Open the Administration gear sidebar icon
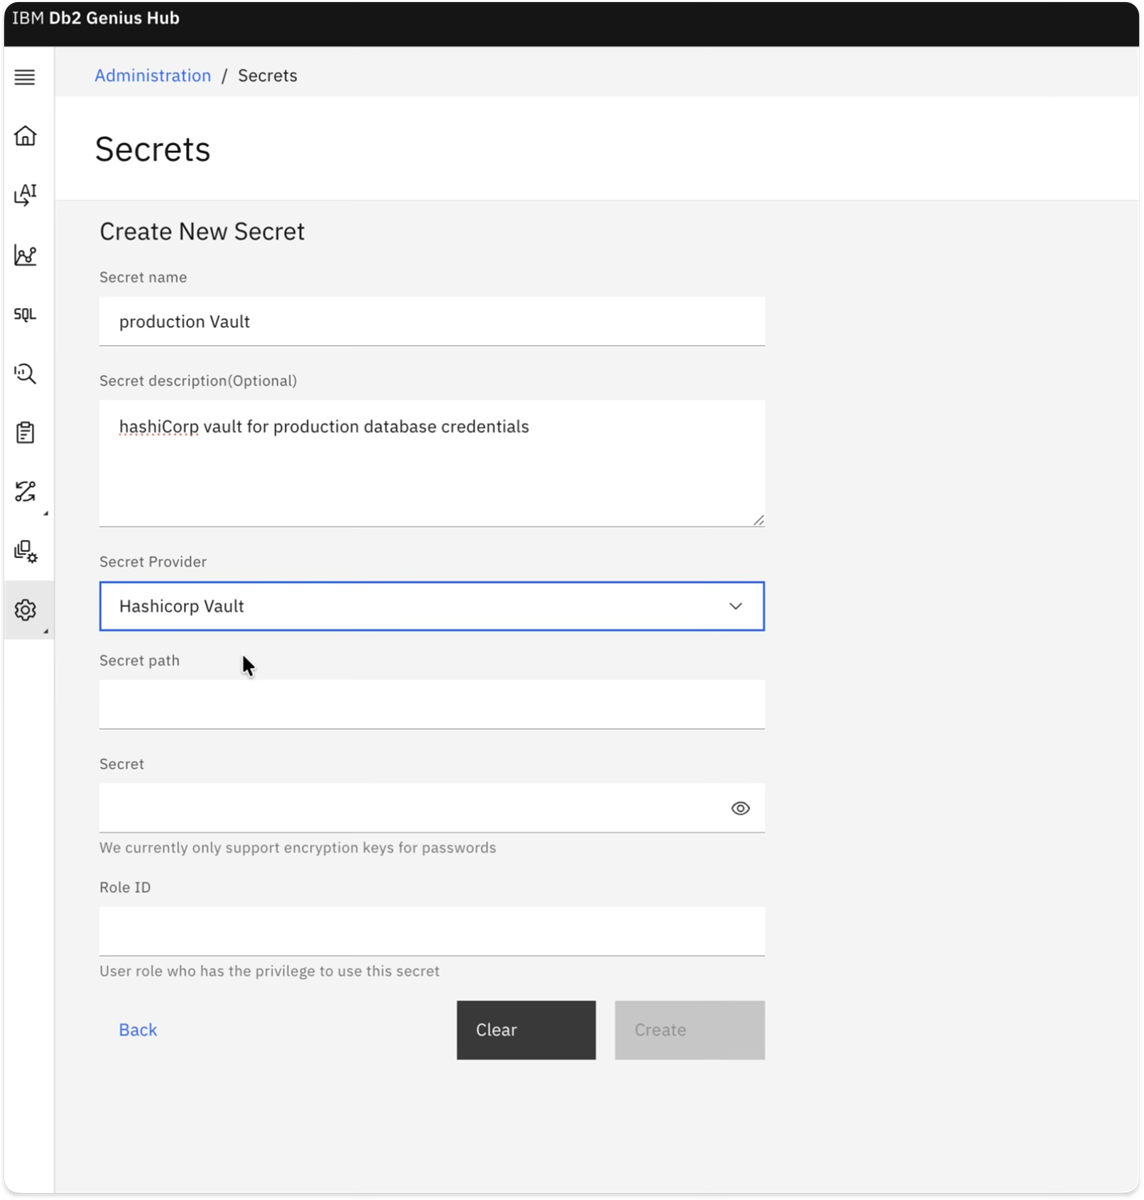1144x1200 pixels. (25, 610)
